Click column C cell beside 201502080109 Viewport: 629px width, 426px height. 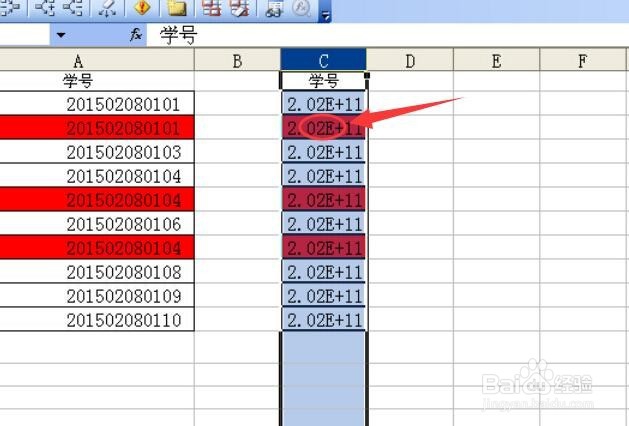tap(323, 296)
